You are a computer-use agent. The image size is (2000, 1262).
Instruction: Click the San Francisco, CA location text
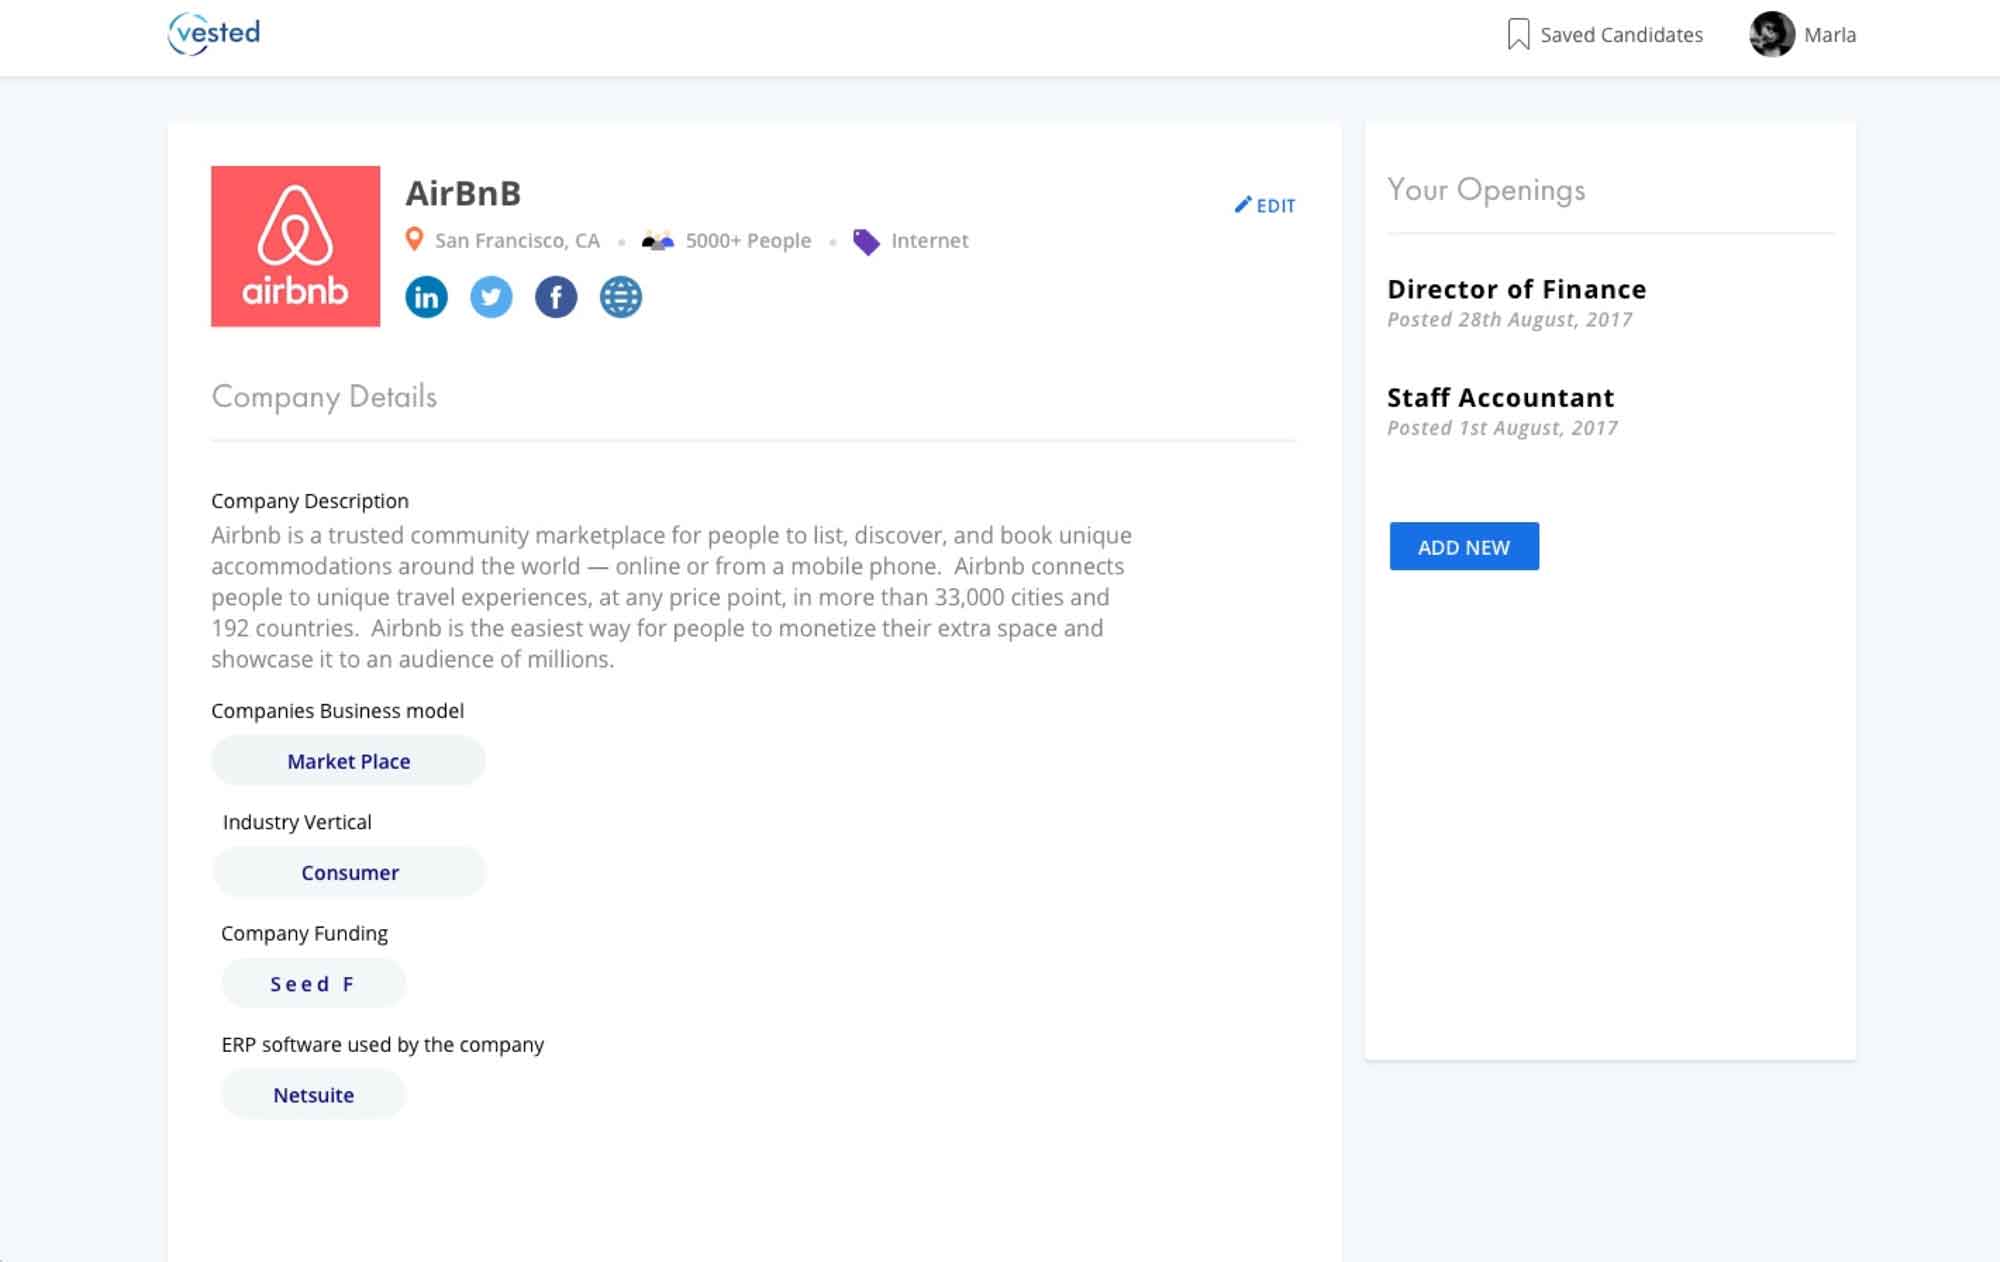click(517, 241)
